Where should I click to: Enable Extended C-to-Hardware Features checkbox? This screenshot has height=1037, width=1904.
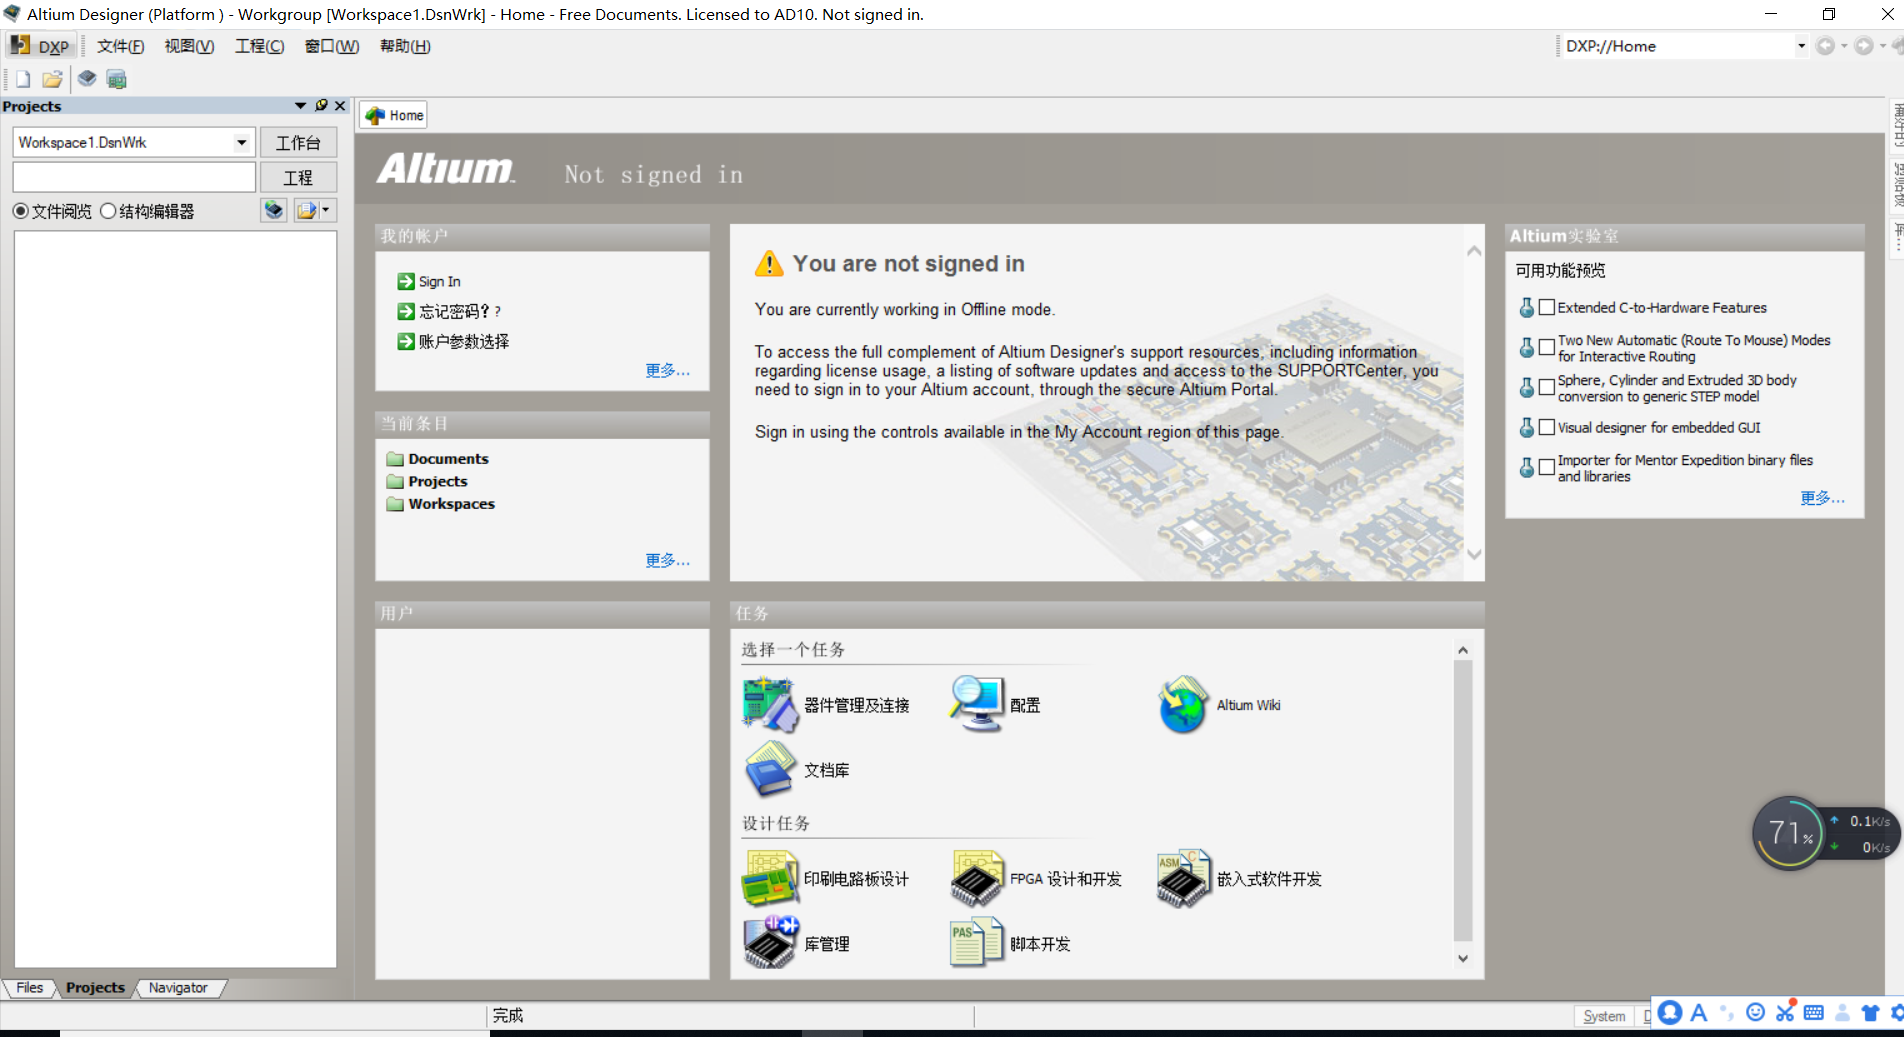[1547, 307]
